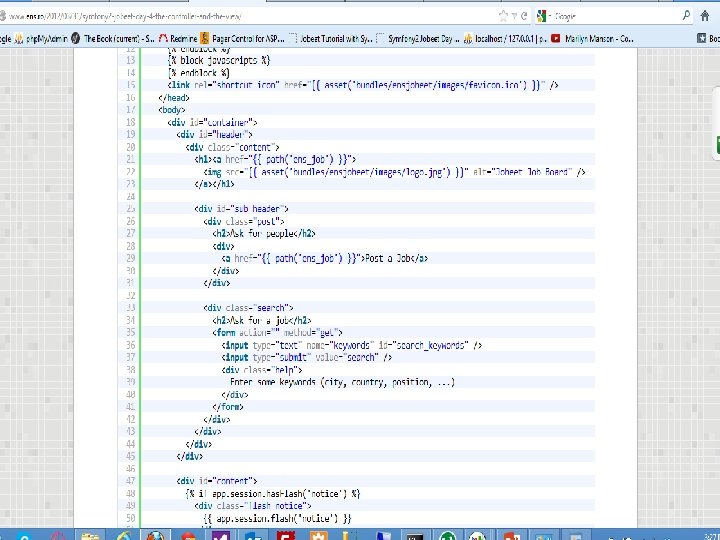The height and width of the screenshot is (540, 720).
Task: Click the hasFlash('notice') if line
Action: click(x=273, y=493)
